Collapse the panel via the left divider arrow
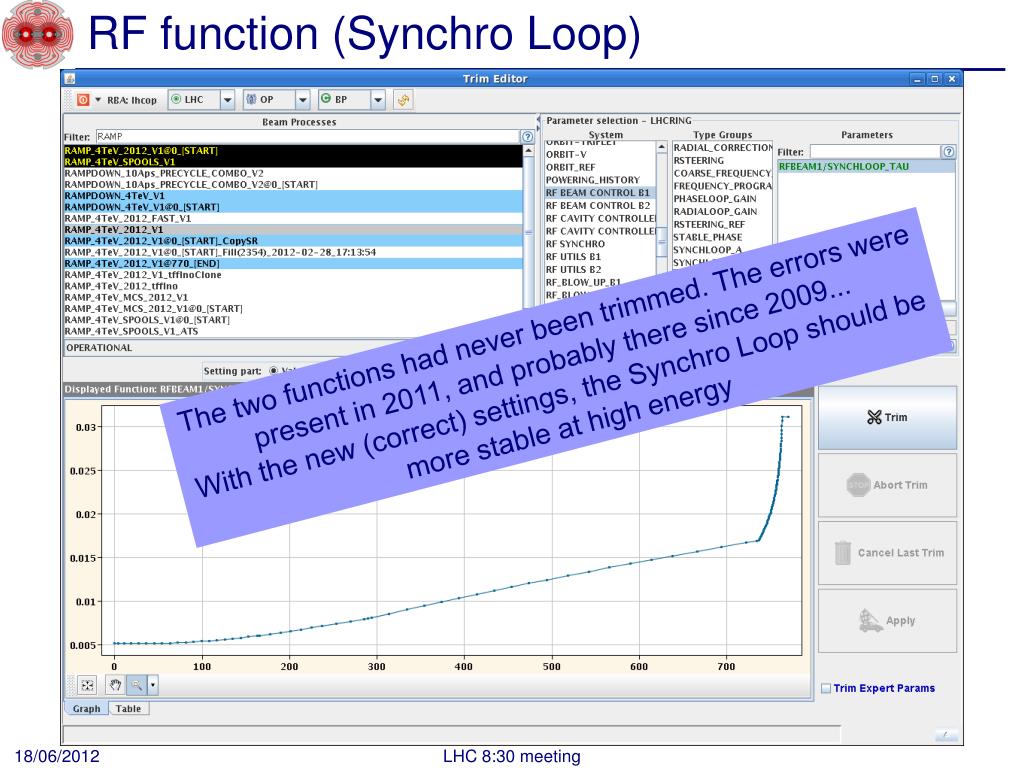1024x768 pixels. coord(539,120)
